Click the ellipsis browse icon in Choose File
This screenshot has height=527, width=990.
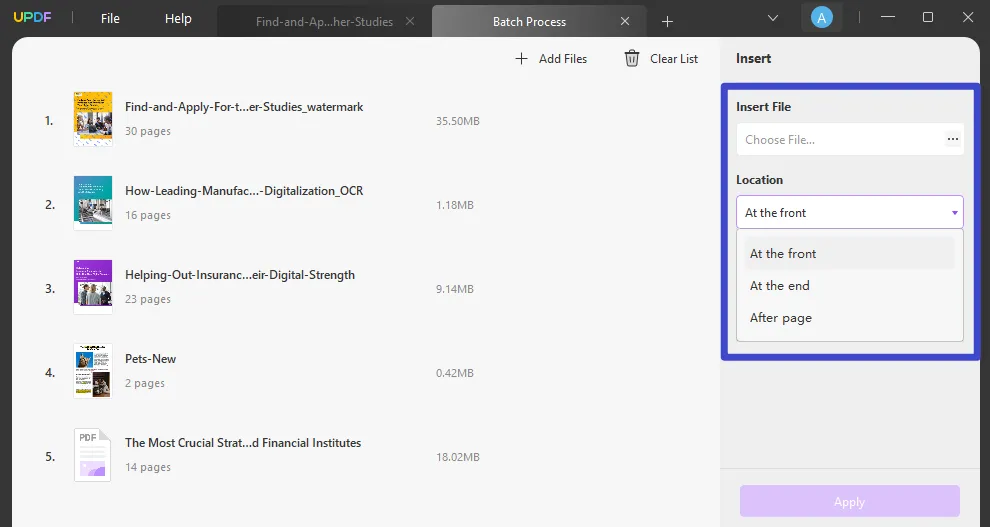pyautogui.click(x=952, y=140)
